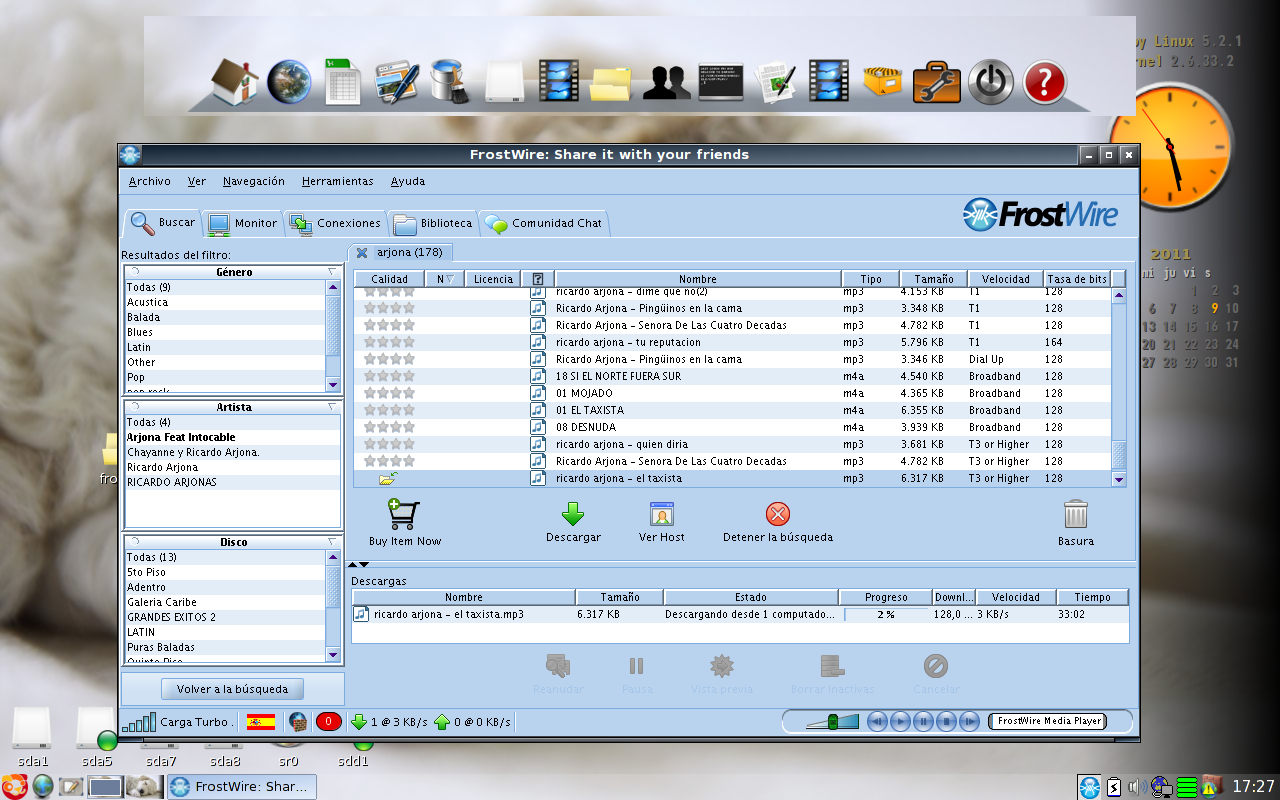Switch to the Conexiones tab
1280x800 pixels.
pos(335,223)
